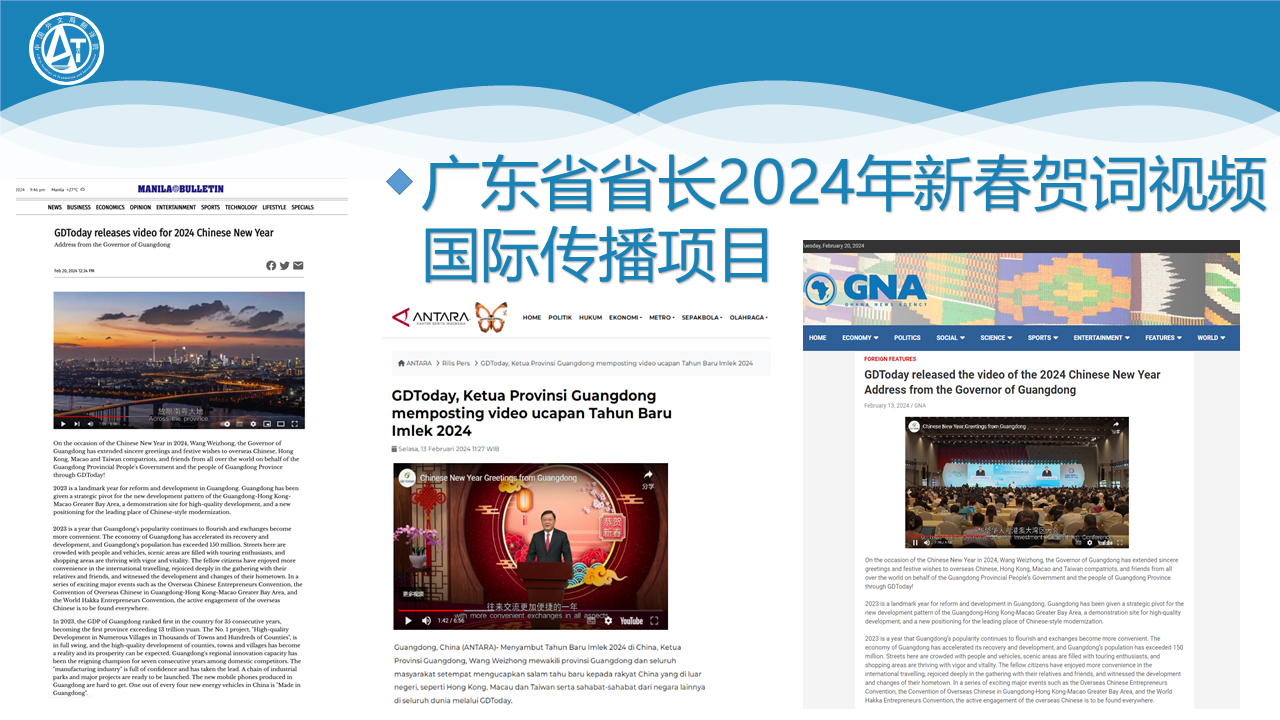
Task: Enter fullscreen on the GNA video
Action: pyautogui.click(x=1119, y=543)
